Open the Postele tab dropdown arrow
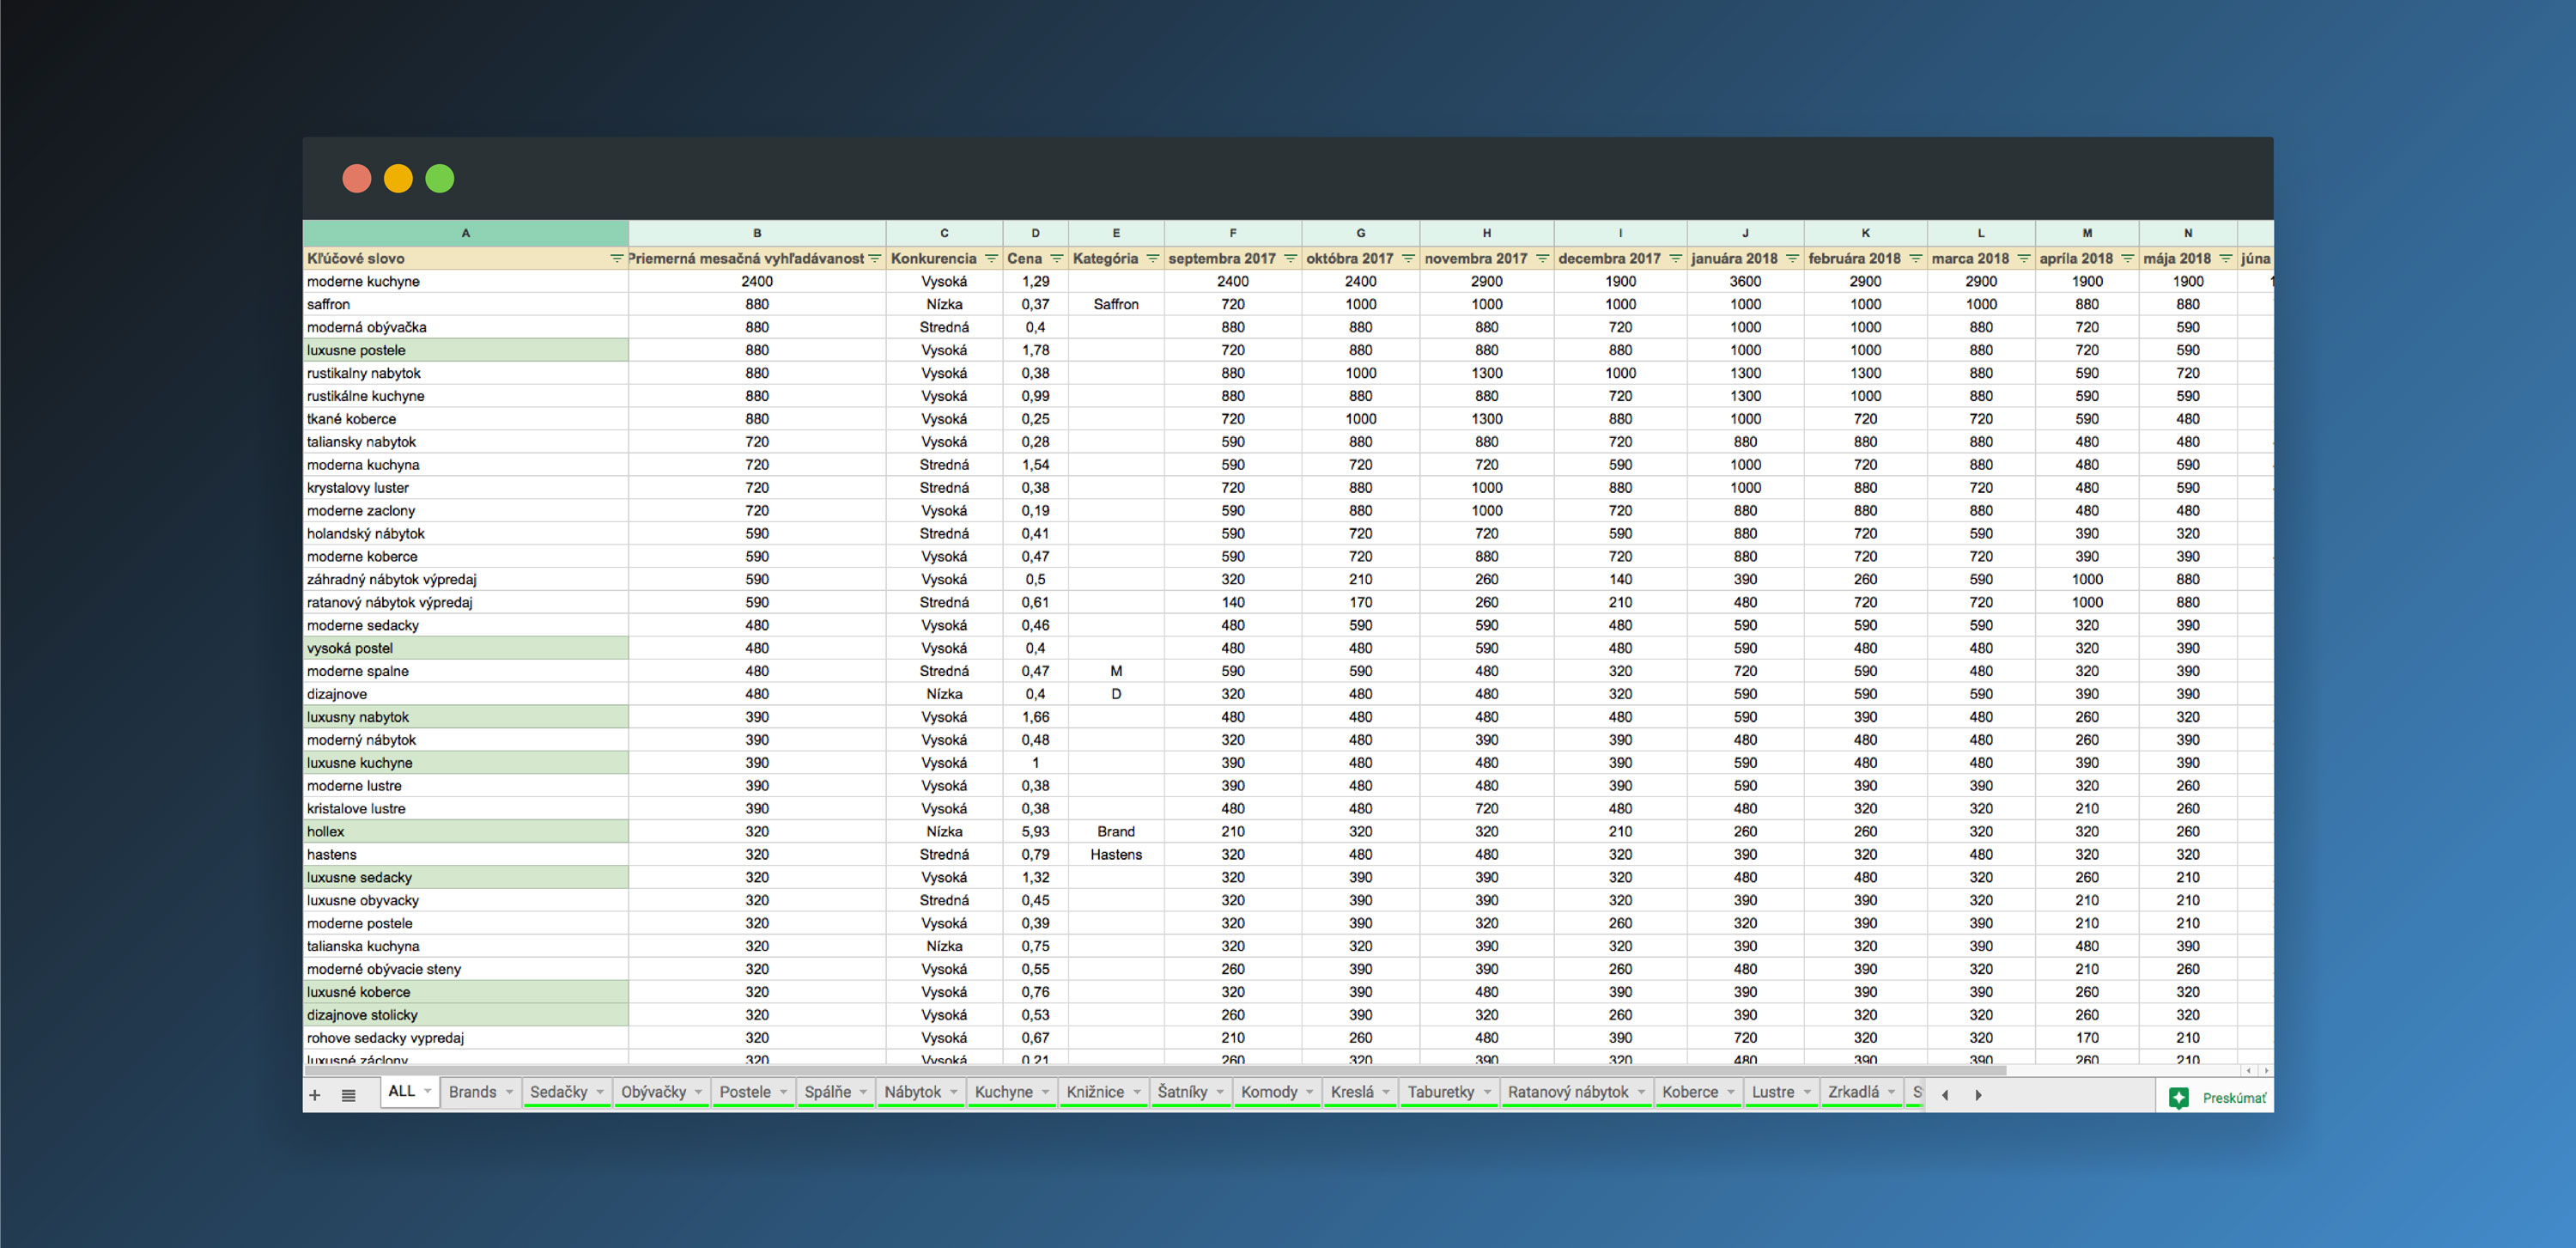This screenshot has width=2576, height=1248. point(783,1092)
